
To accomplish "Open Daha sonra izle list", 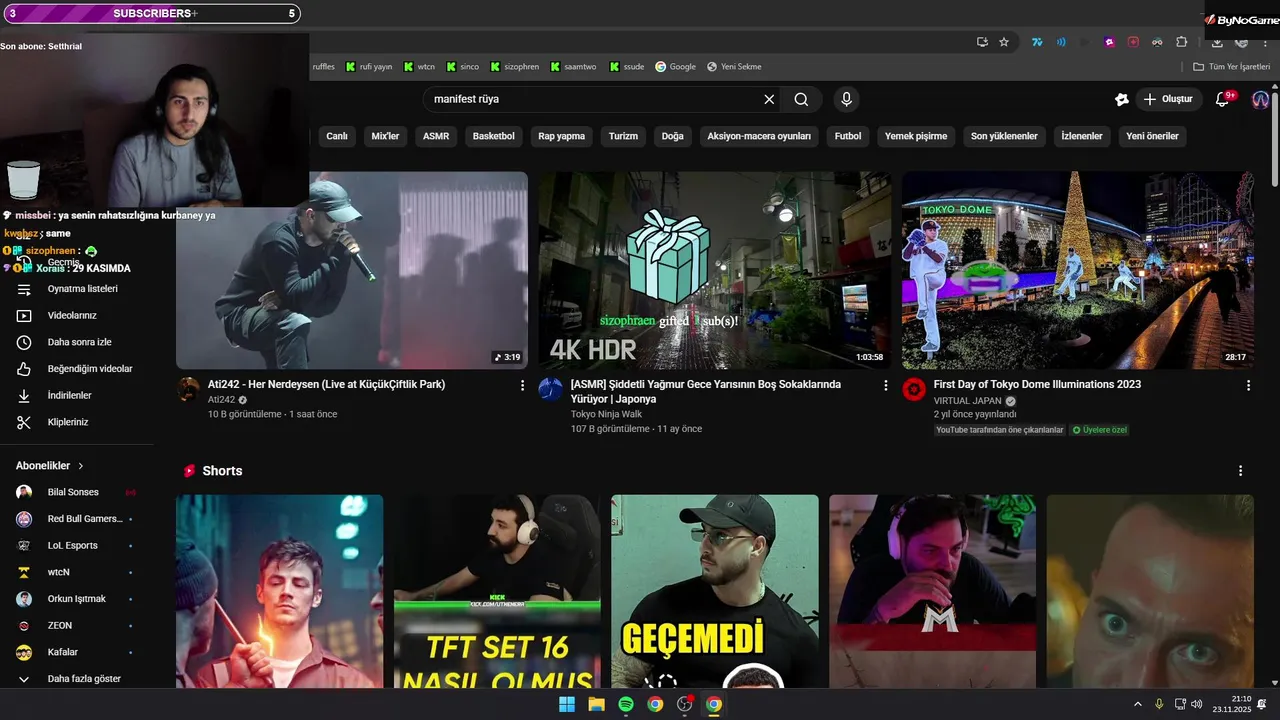I will [x=77, y=342].
